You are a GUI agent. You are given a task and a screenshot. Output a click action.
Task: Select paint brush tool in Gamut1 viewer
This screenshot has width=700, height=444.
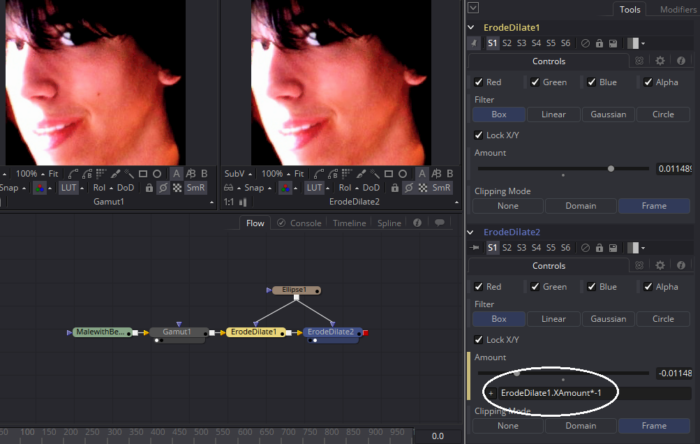click(x=115, y=174)
